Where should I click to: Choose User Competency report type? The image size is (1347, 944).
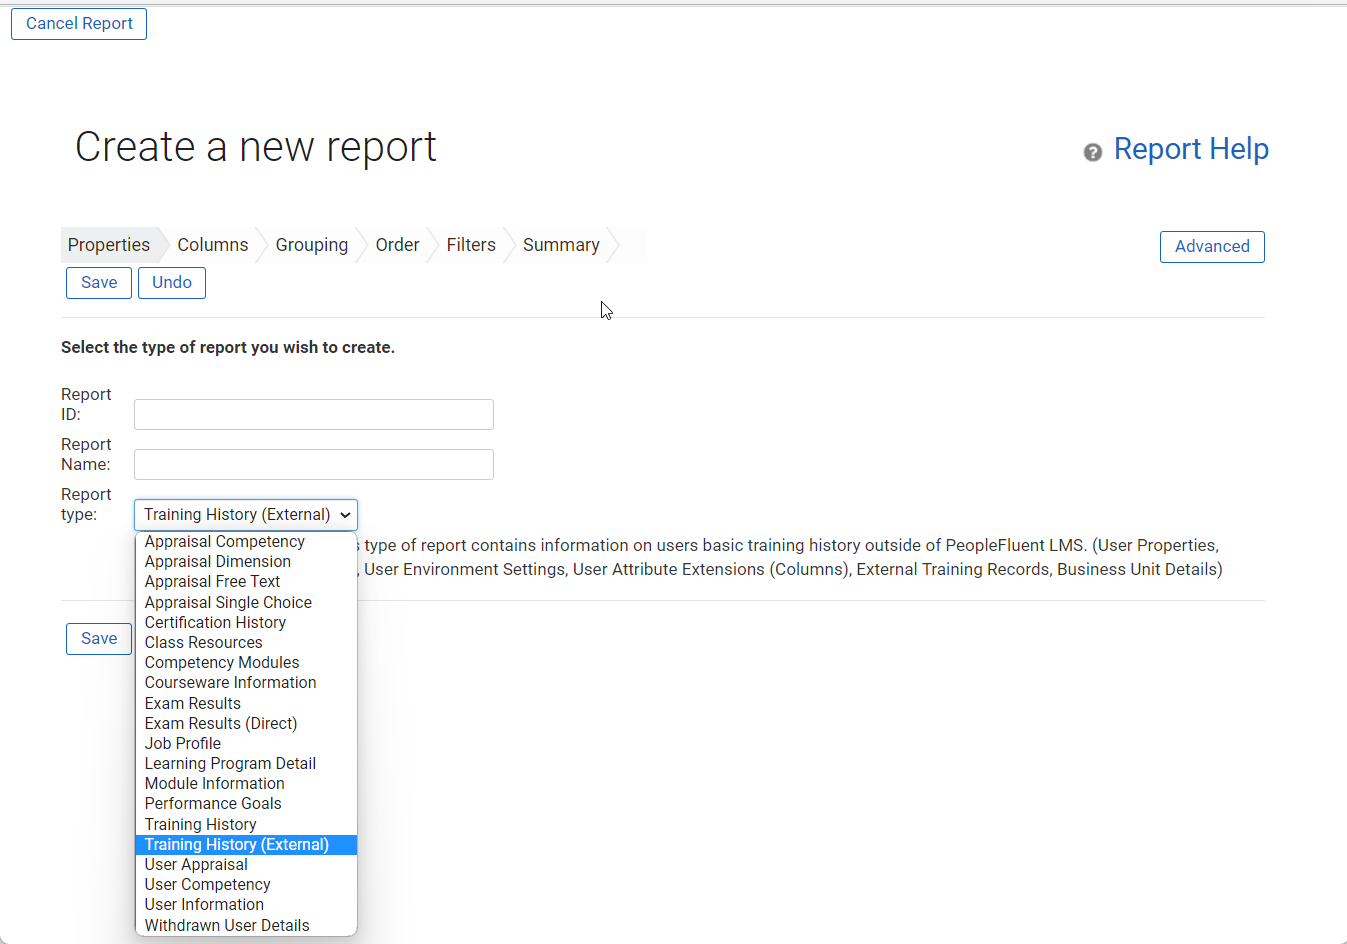pos(246,885)
